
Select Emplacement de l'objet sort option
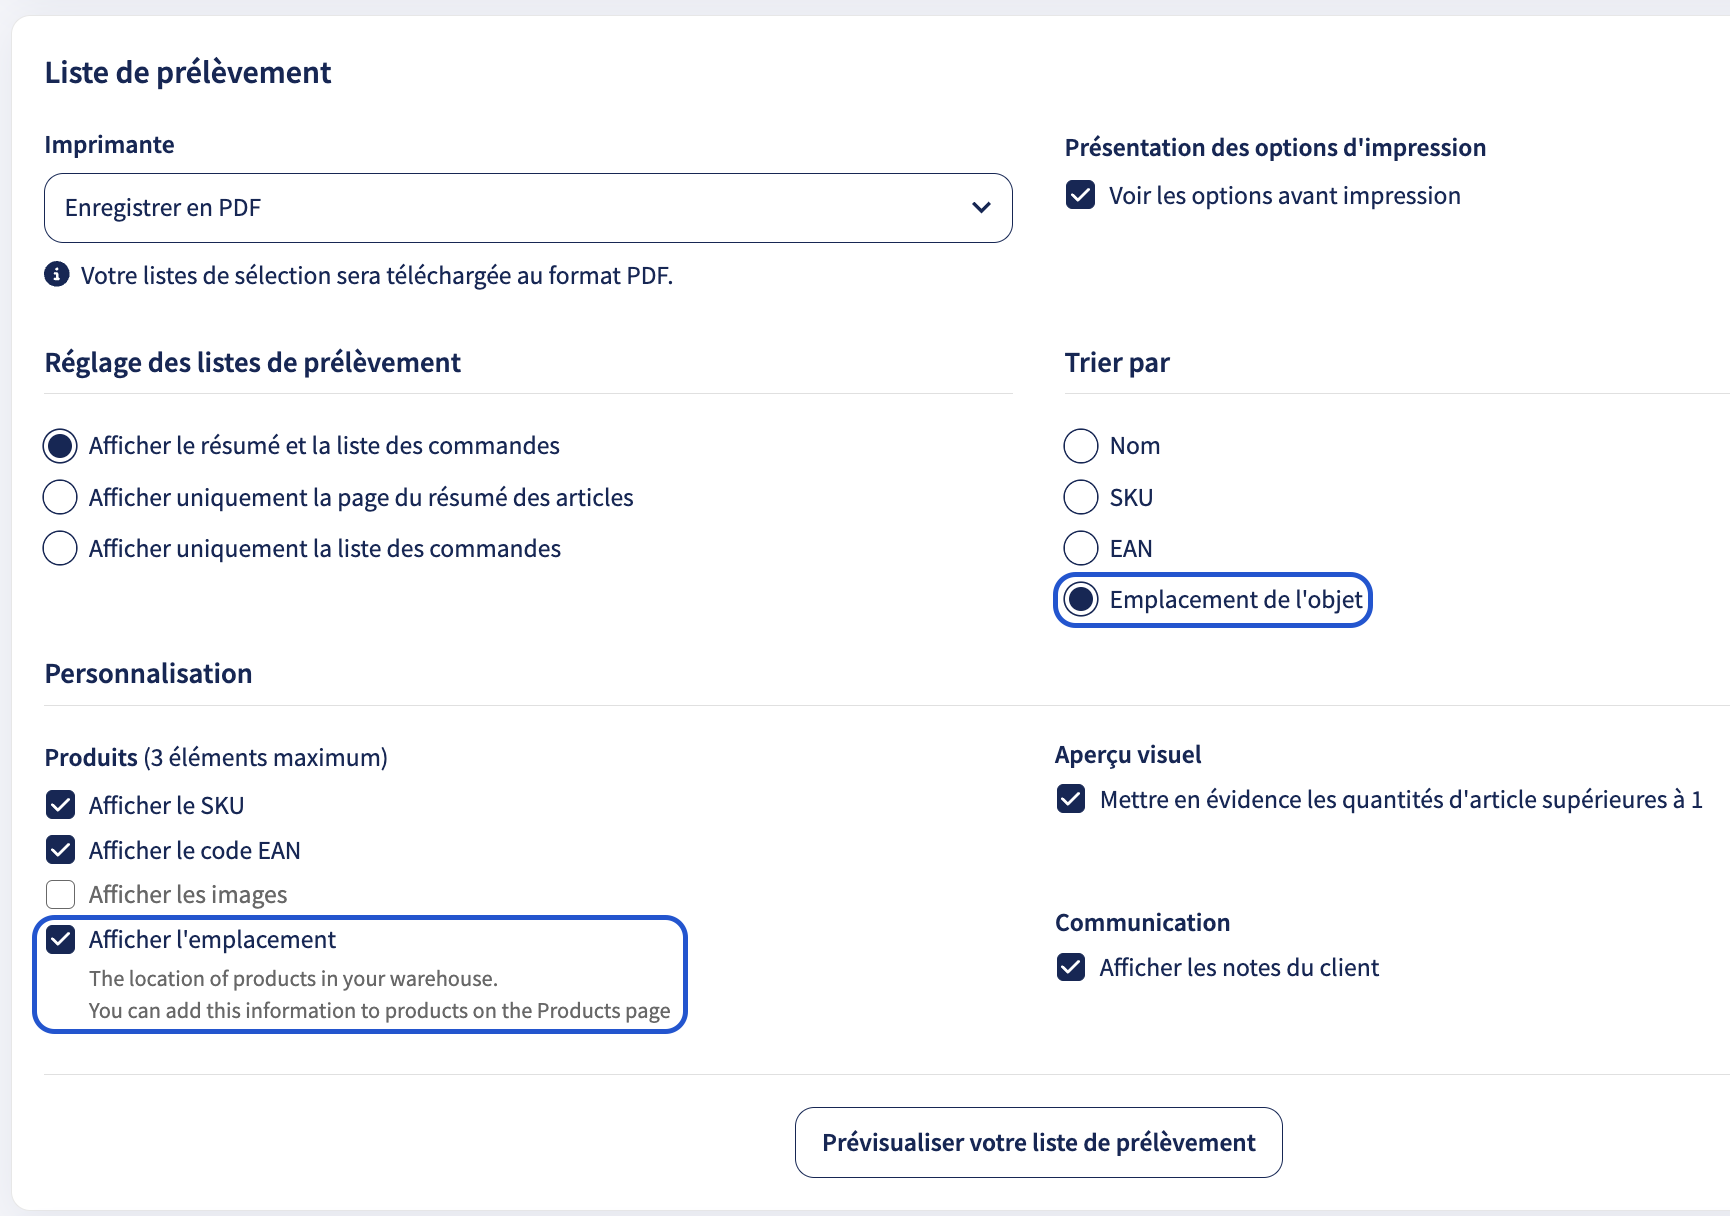point(1081,599)
